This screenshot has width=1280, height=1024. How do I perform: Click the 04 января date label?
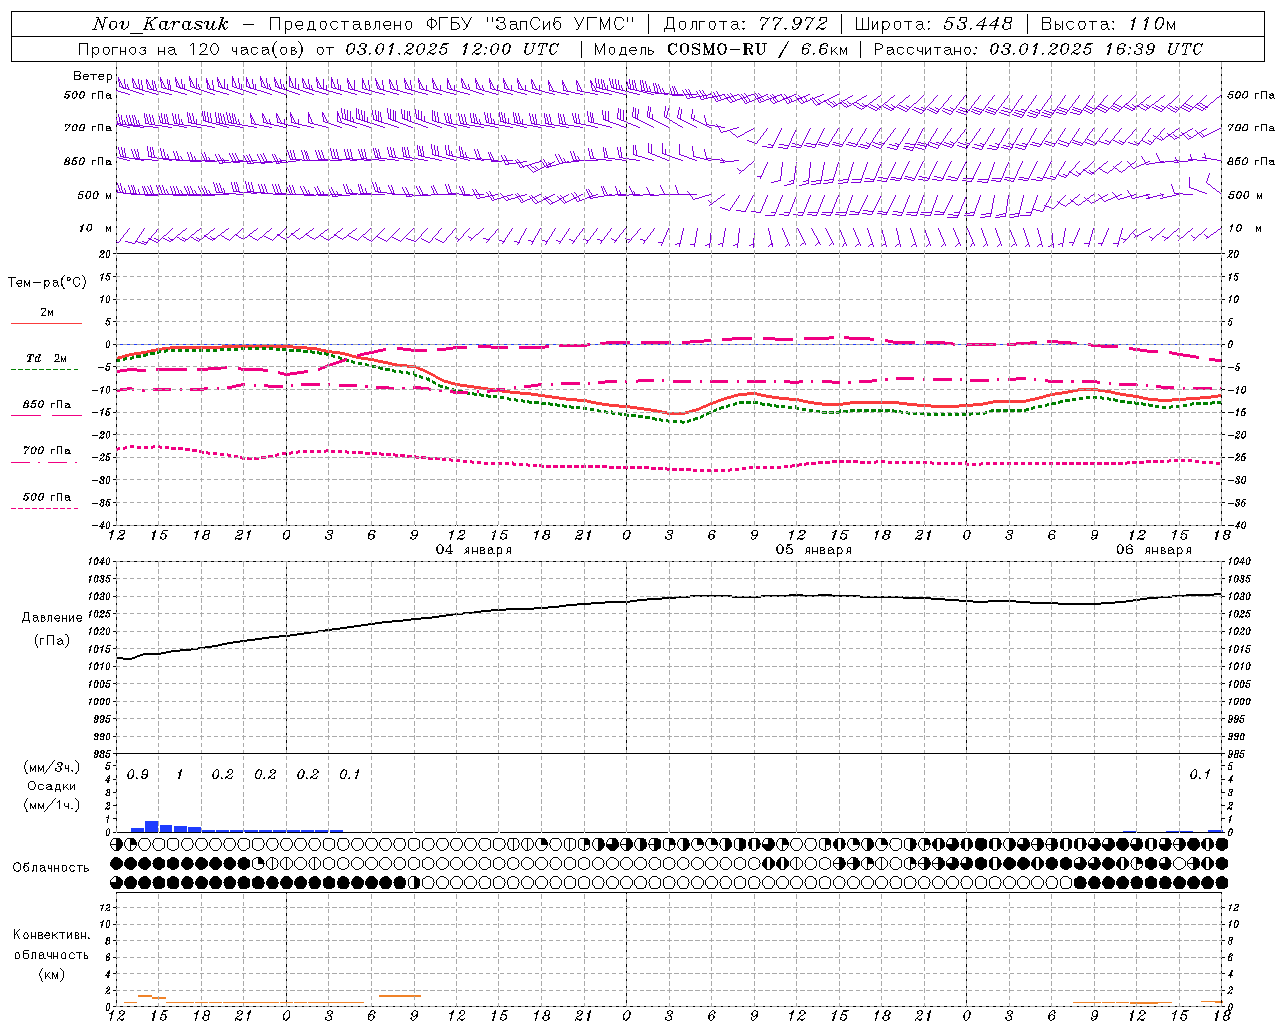(x=473, y=550)
